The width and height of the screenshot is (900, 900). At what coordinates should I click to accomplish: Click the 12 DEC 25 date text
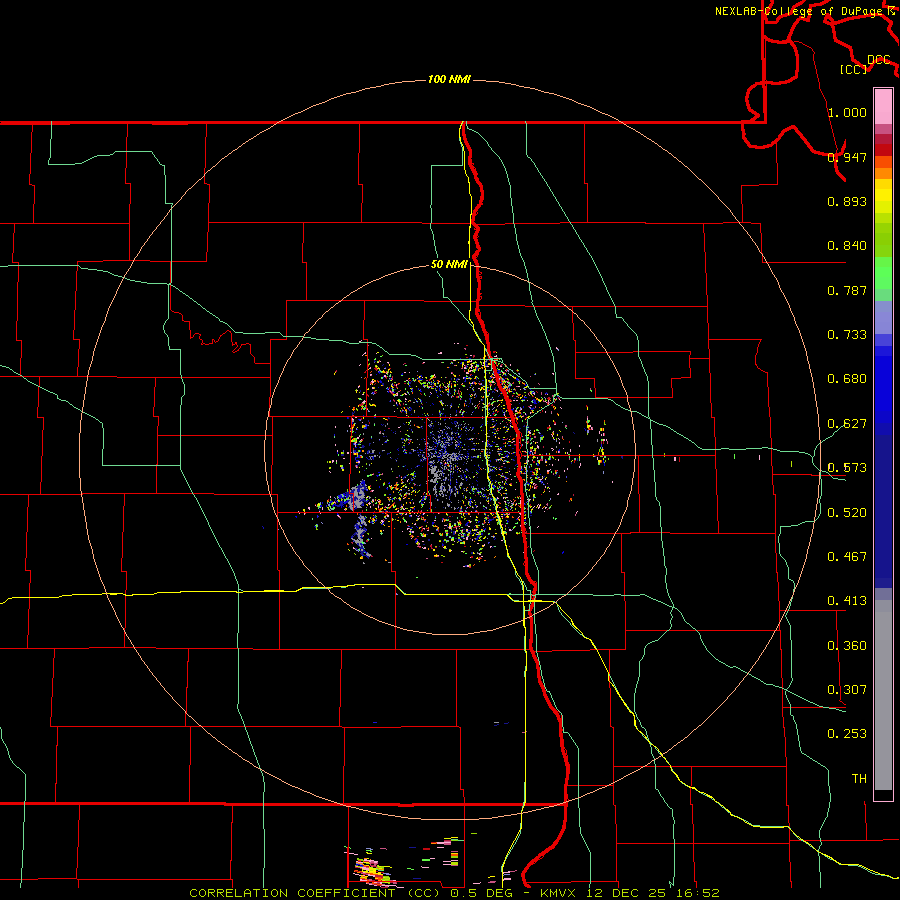pos(628,893)
